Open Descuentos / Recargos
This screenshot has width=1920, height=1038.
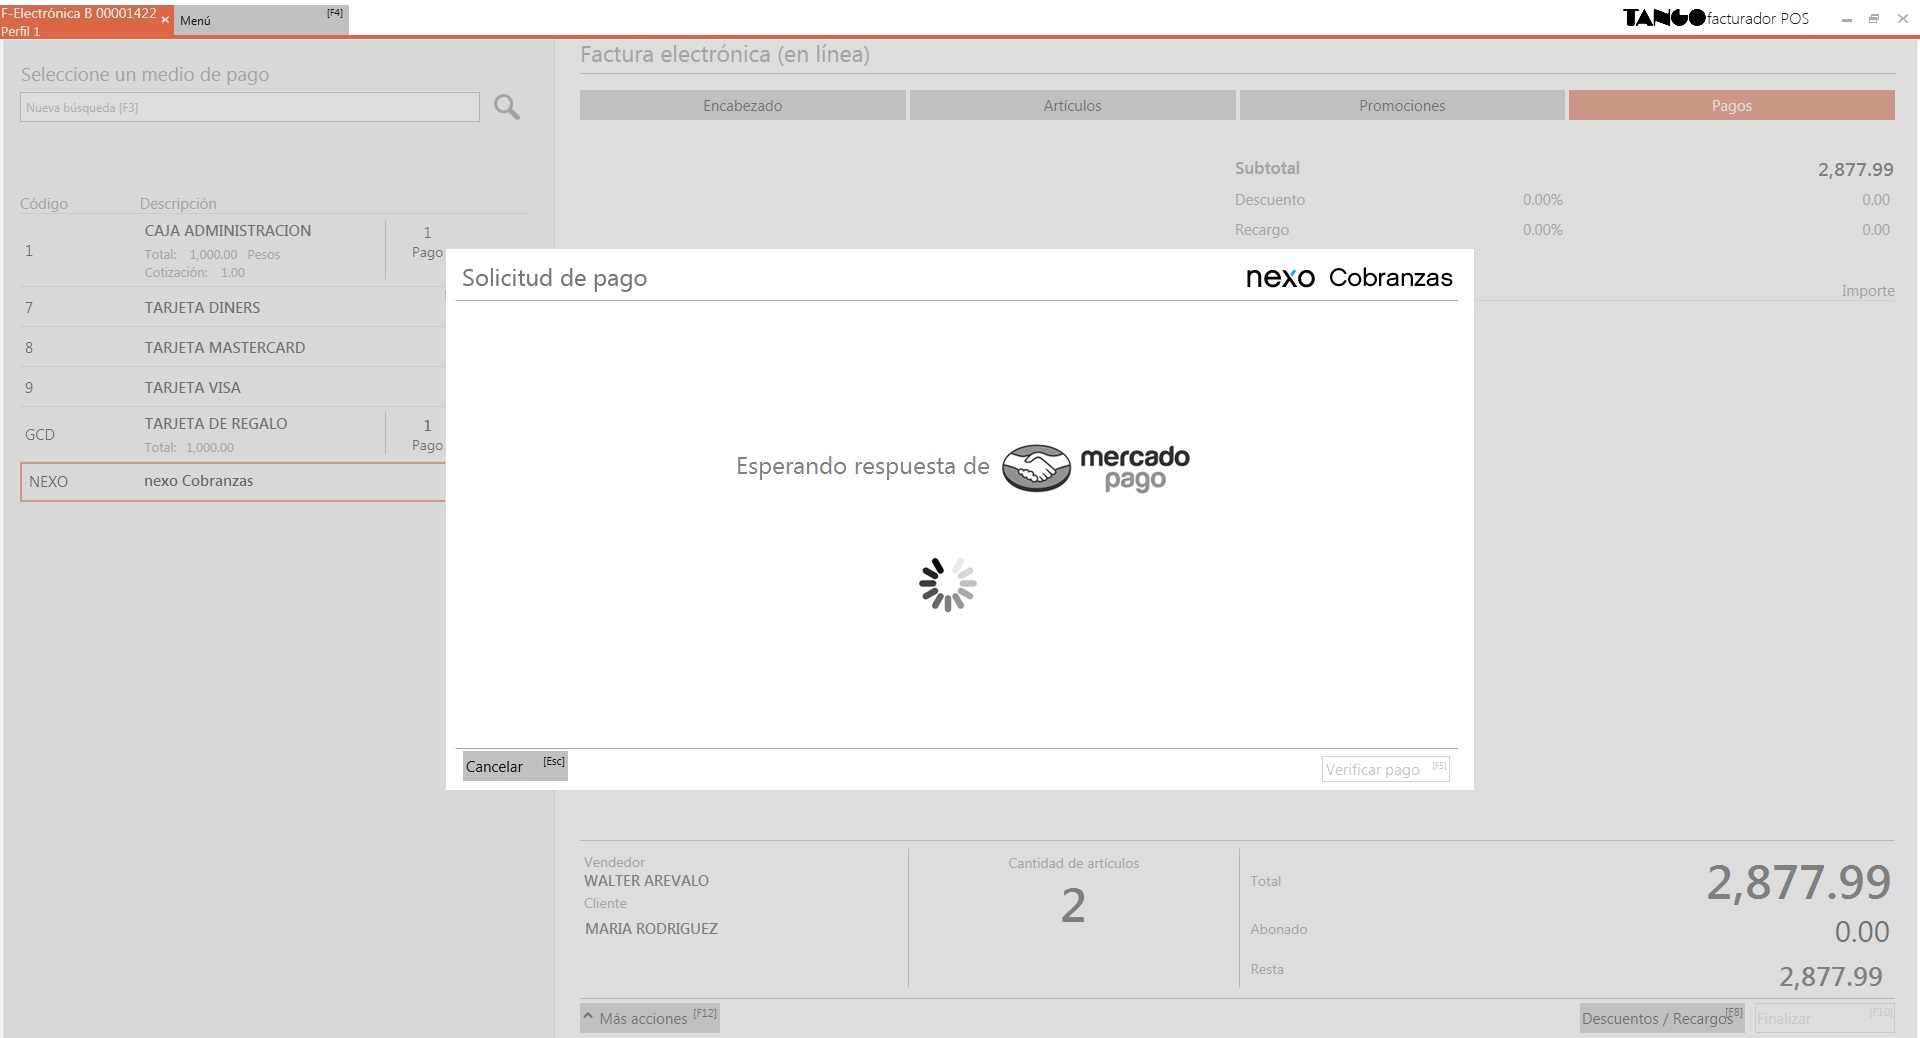[x=1661, y=1018]
